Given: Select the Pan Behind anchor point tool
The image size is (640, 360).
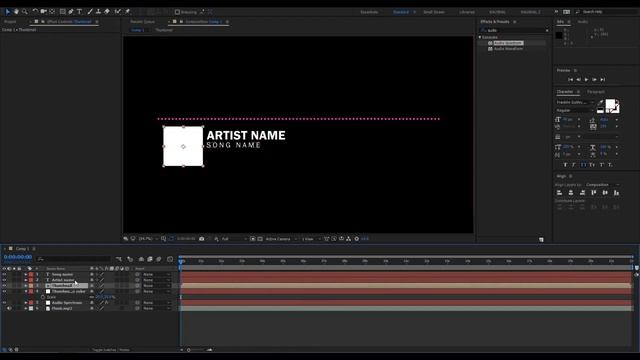Looking at the screenshot, I should [52, 12].
